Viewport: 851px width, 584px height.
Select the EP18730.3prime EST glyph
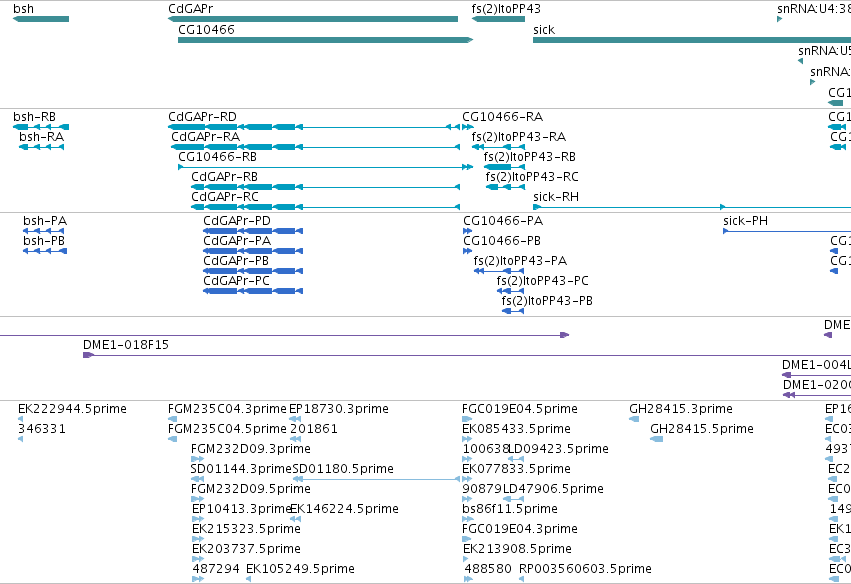tap(295, 419)
